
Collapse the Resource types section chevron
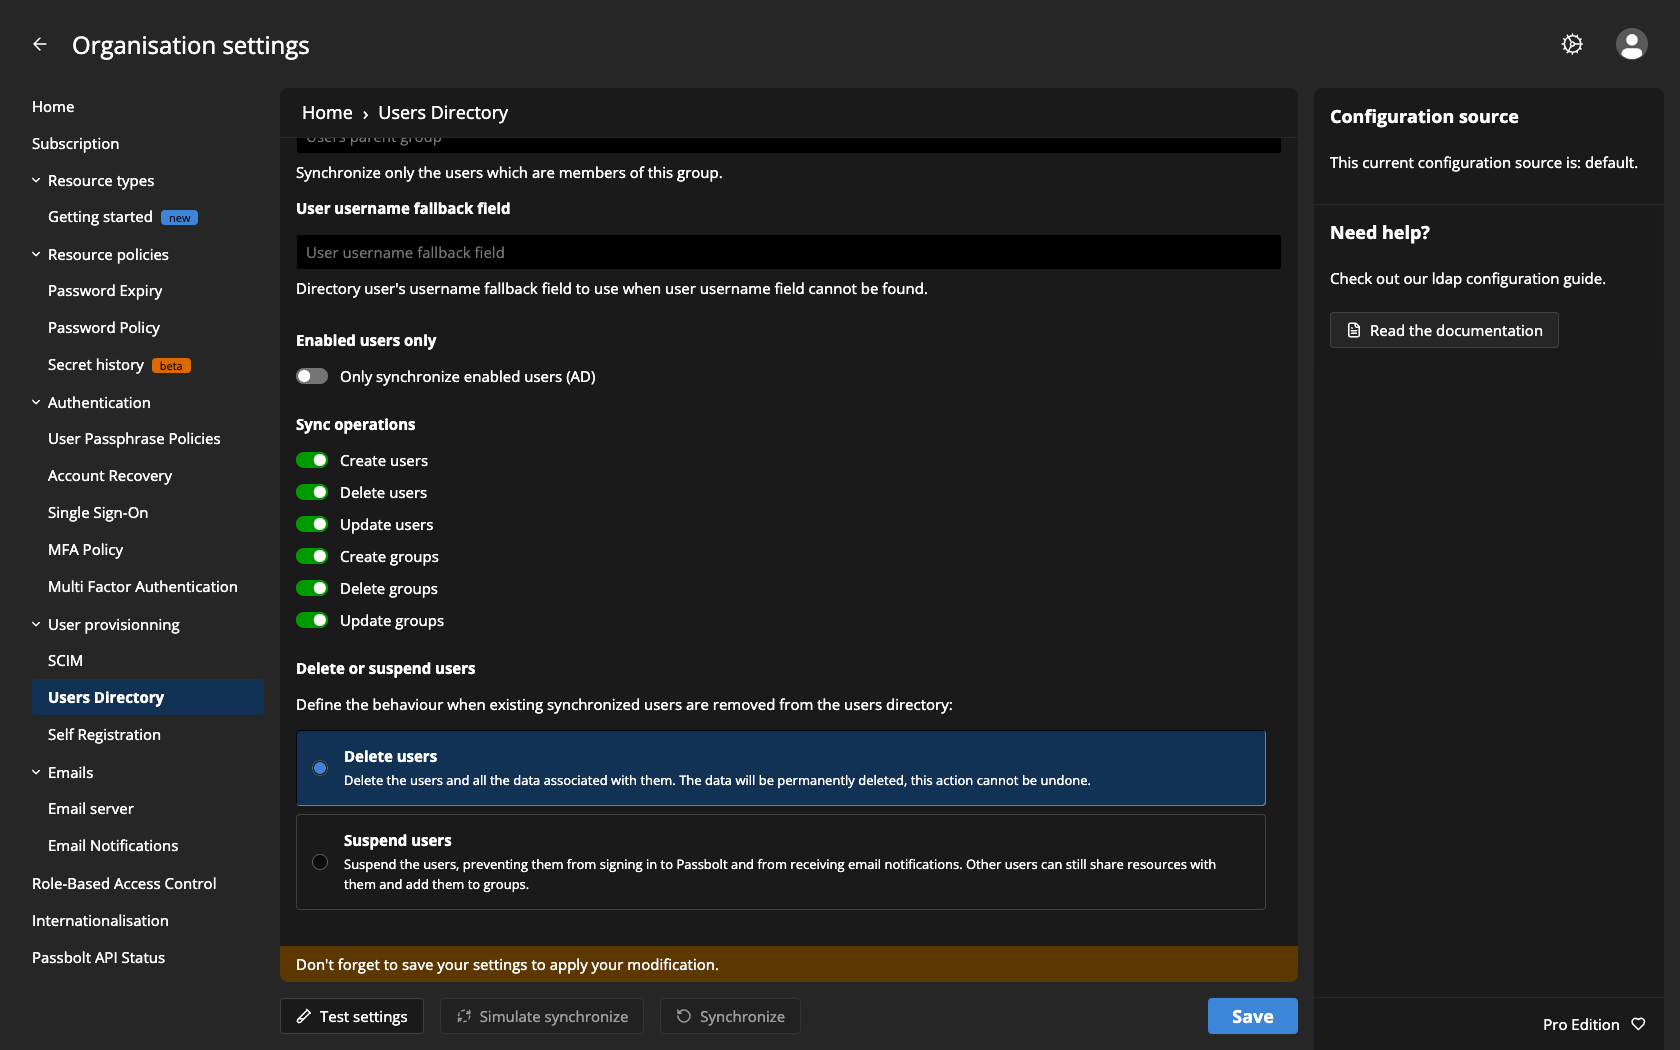pyautogui.click(x=36, y=180)
